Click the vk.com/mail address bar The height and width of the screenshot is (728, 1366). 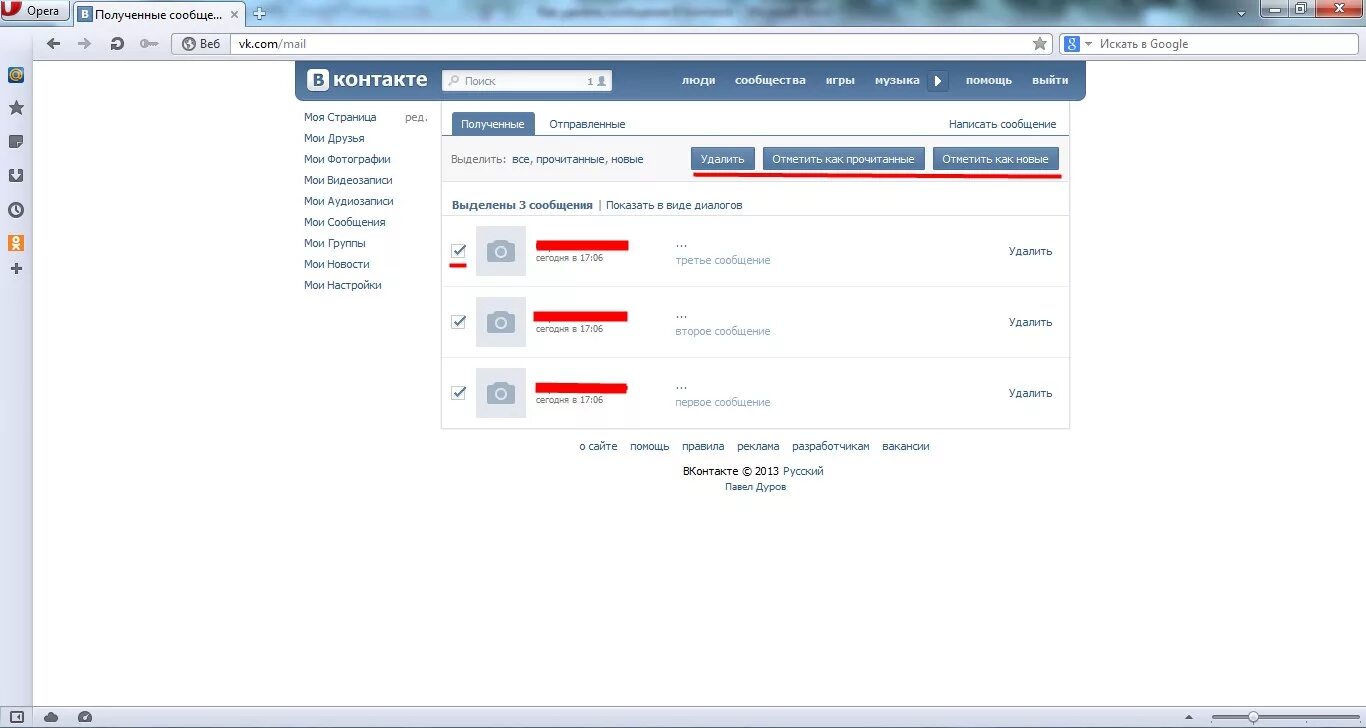tap(630, 44)
